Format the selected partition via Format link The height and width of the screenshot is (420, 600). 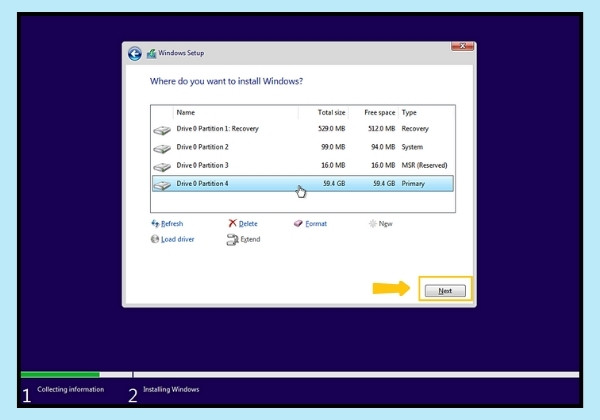point(316,224)
